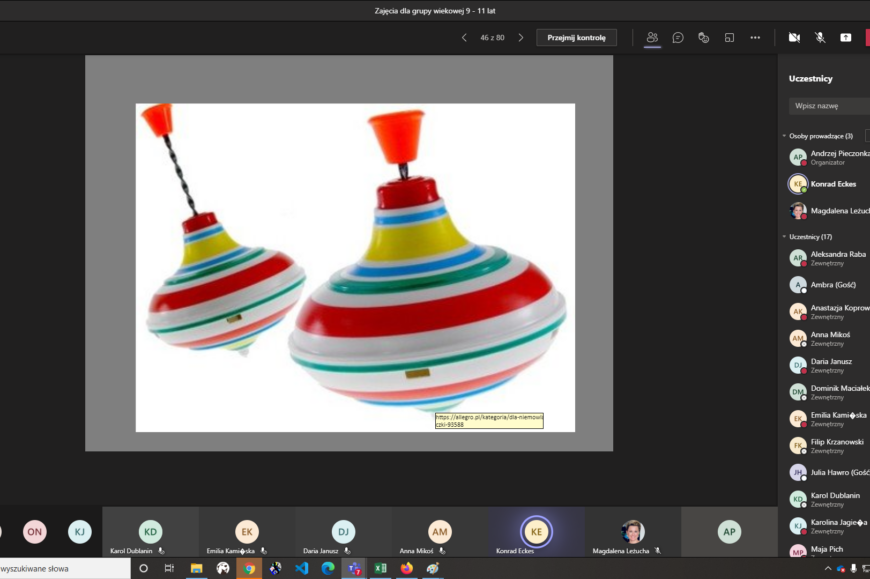Collapse the Uczestnicy (17) section

pyautogui.click(x=784, y=237)
